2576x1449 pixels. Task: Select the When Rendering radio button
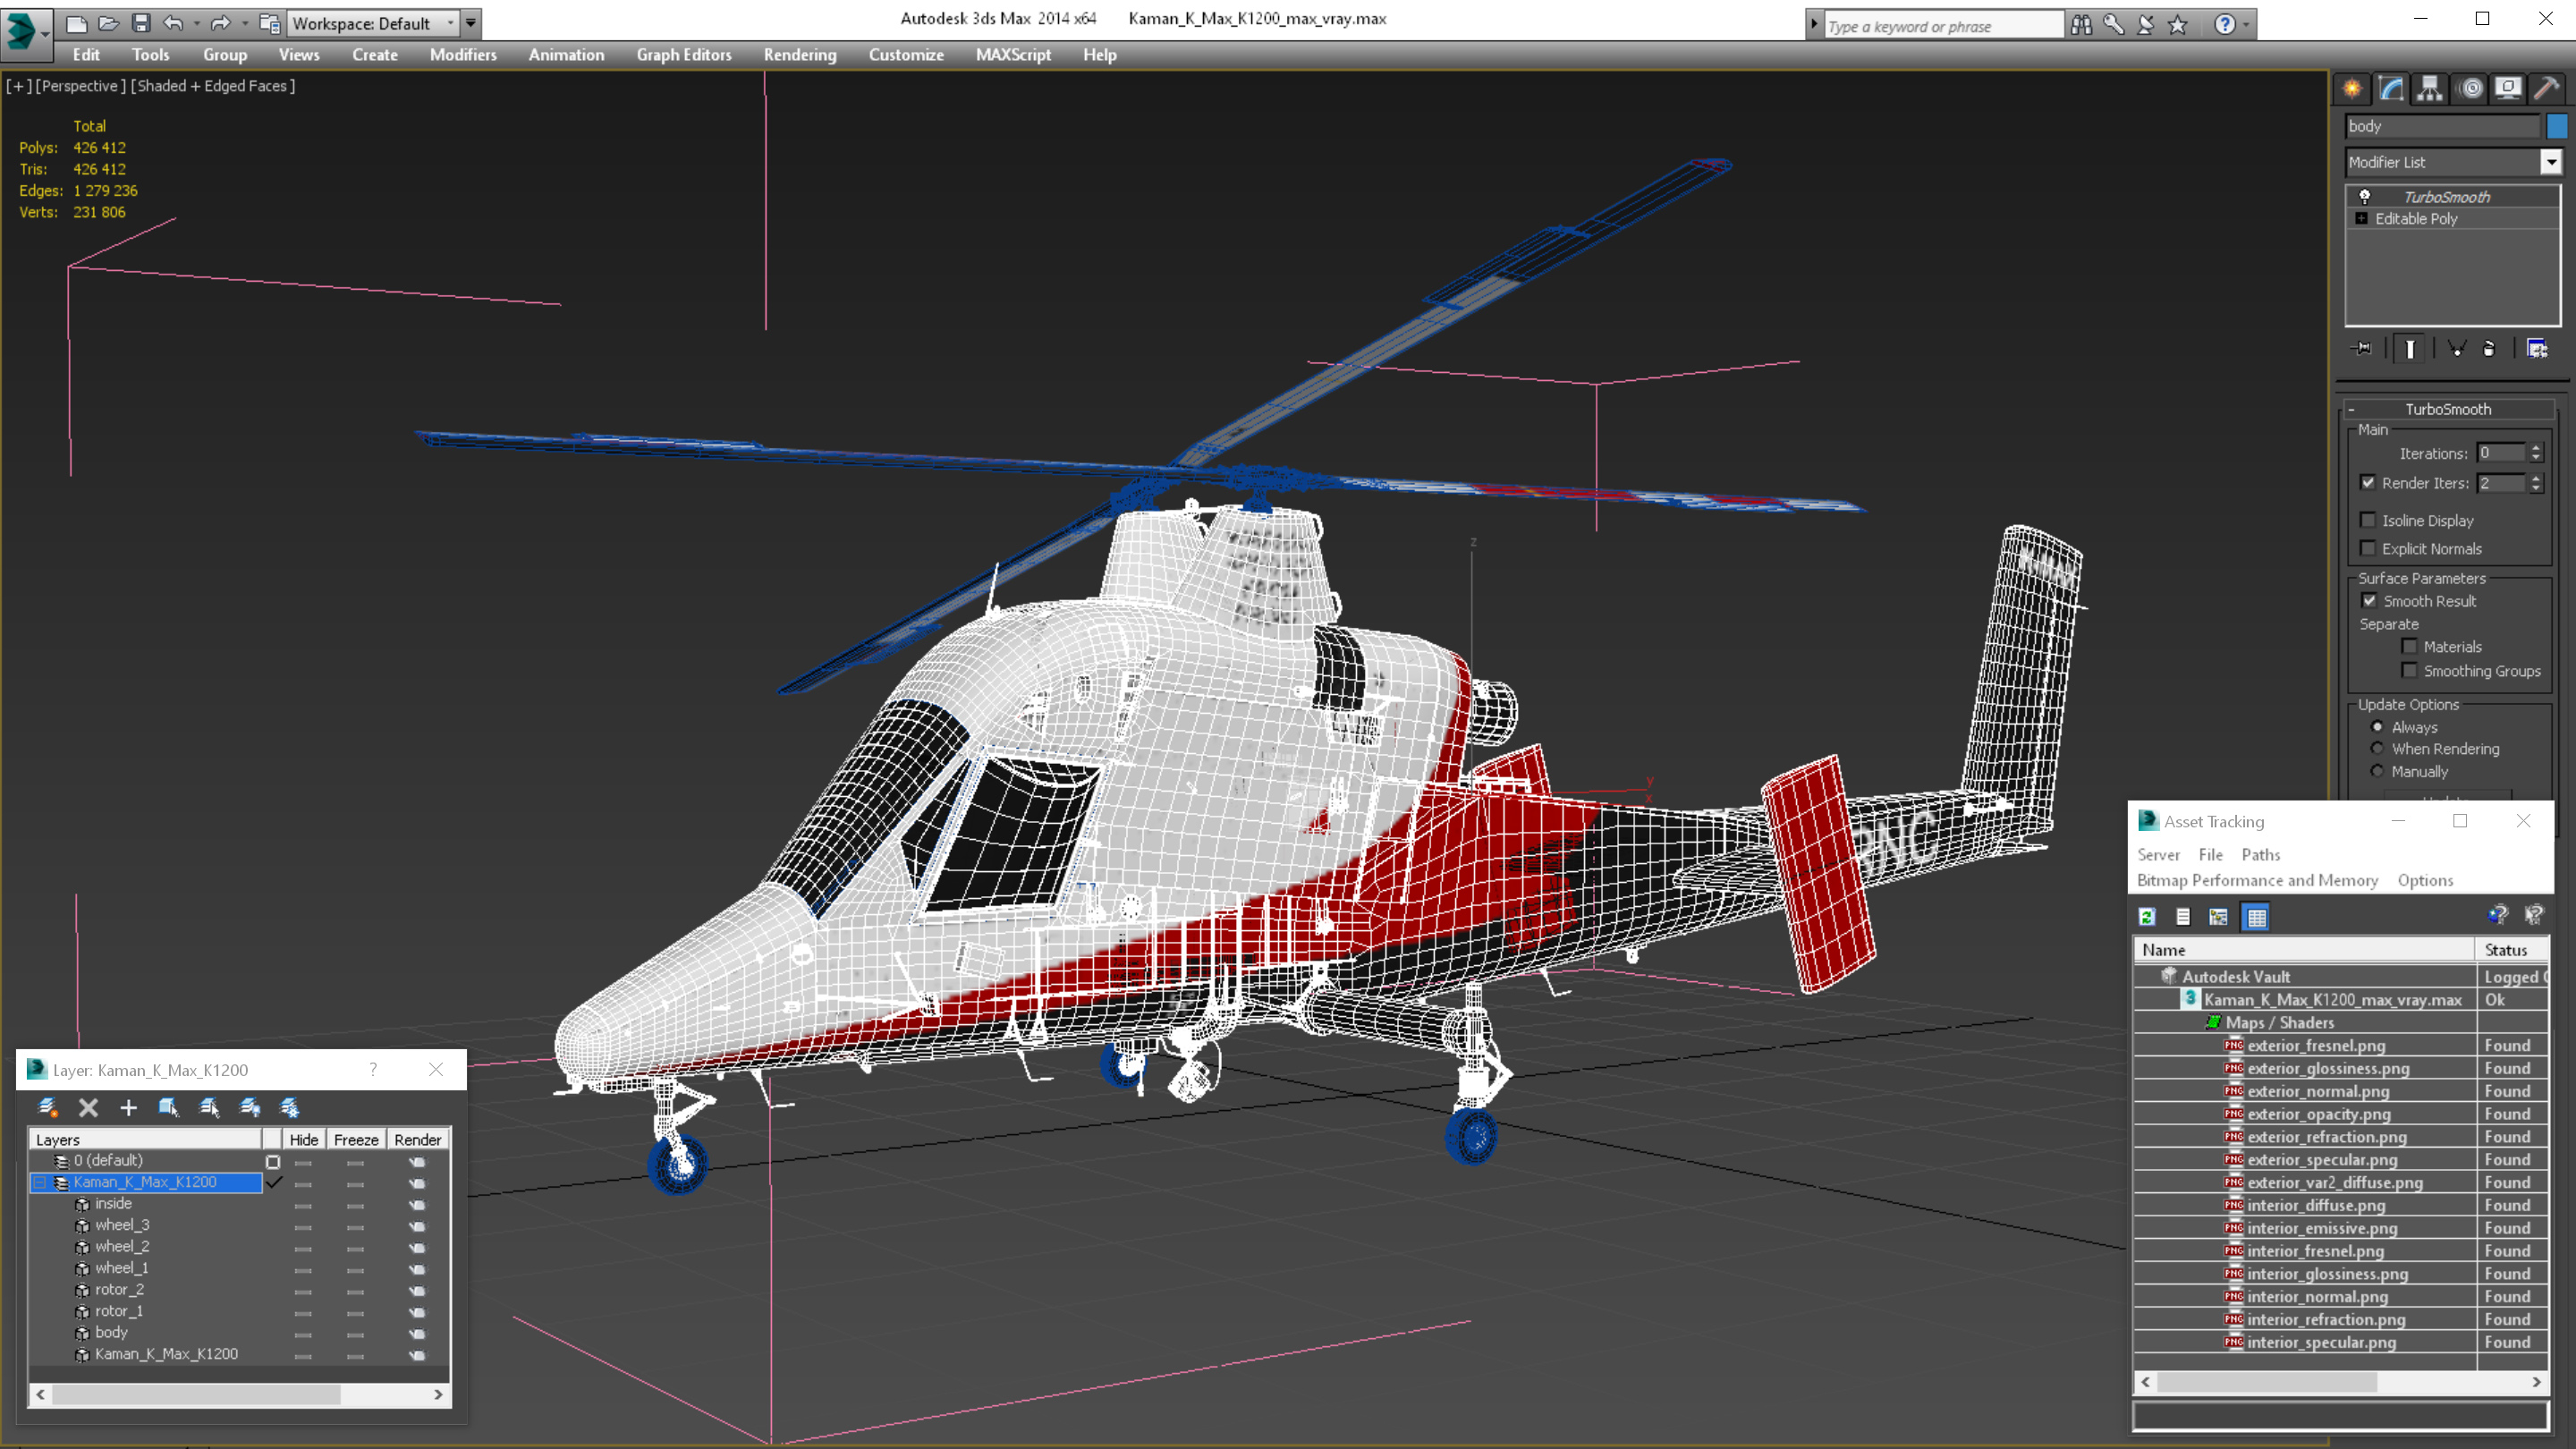[2377, 748]
